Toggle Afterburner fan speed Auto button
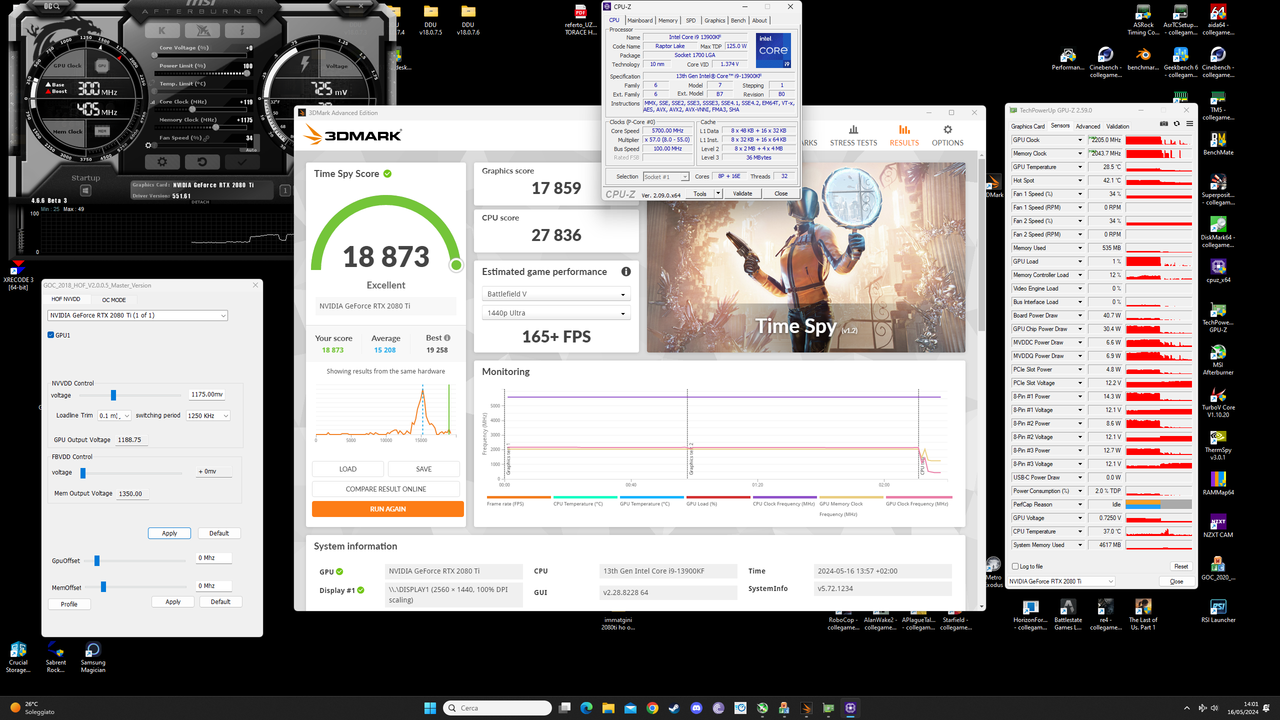Screen dimensions: 1280x720 pyautogui.click(x=250, y=149)
